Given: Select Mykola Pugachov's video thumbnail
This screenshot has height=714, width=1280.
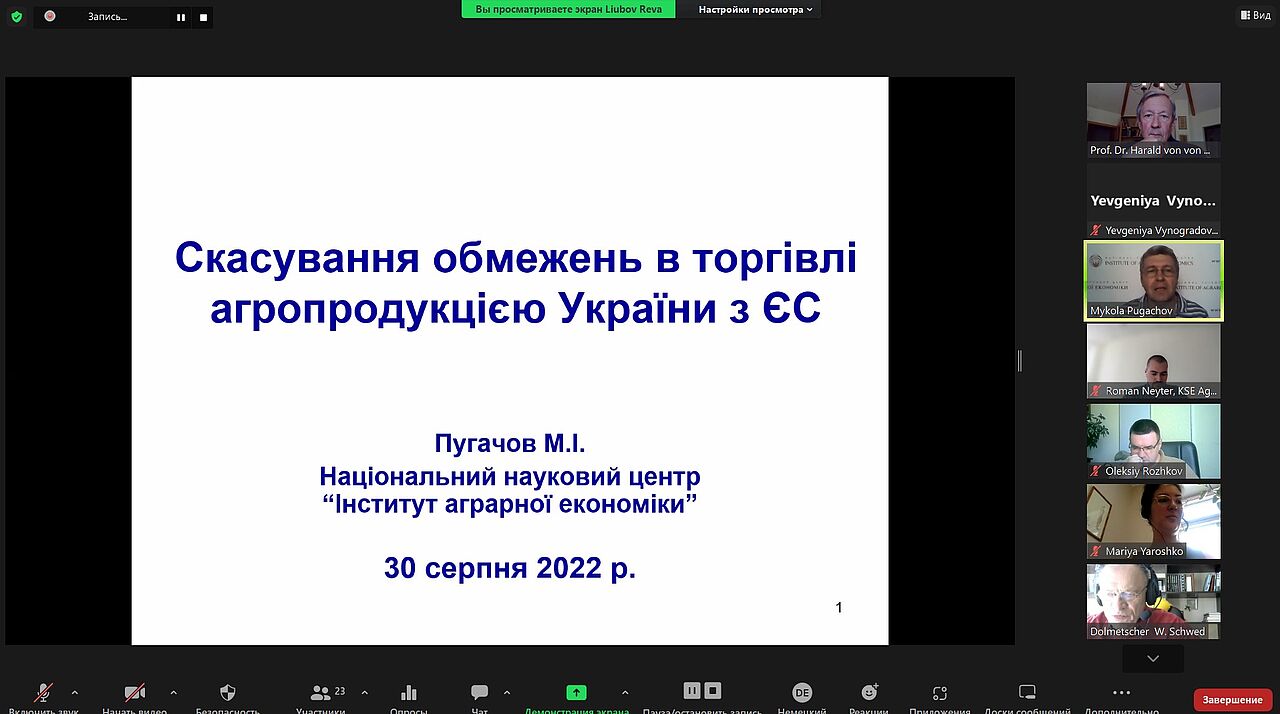Looking at the screenshot, I should tap(1153, 281).
